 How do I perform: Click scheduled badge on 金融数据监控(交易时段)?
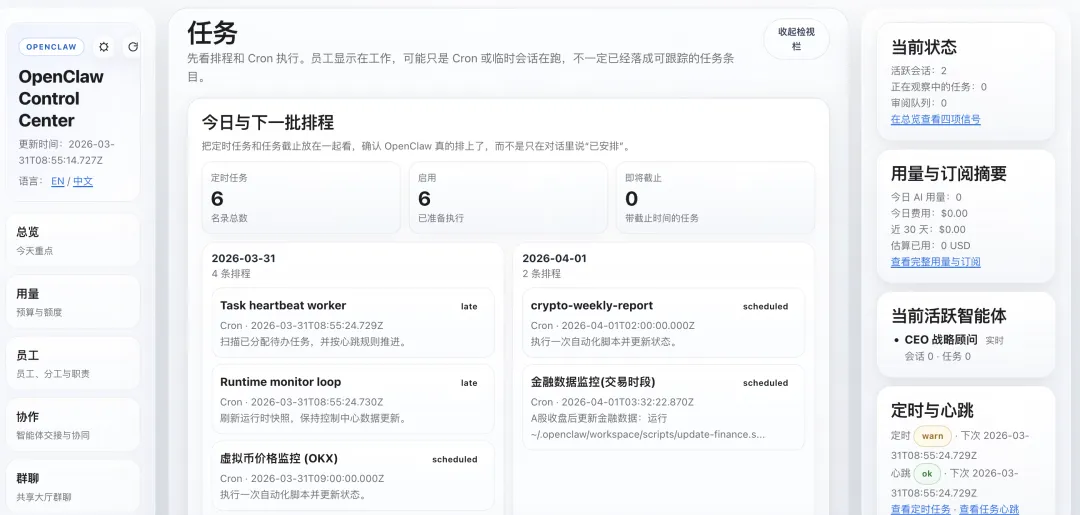coord(765,383)
